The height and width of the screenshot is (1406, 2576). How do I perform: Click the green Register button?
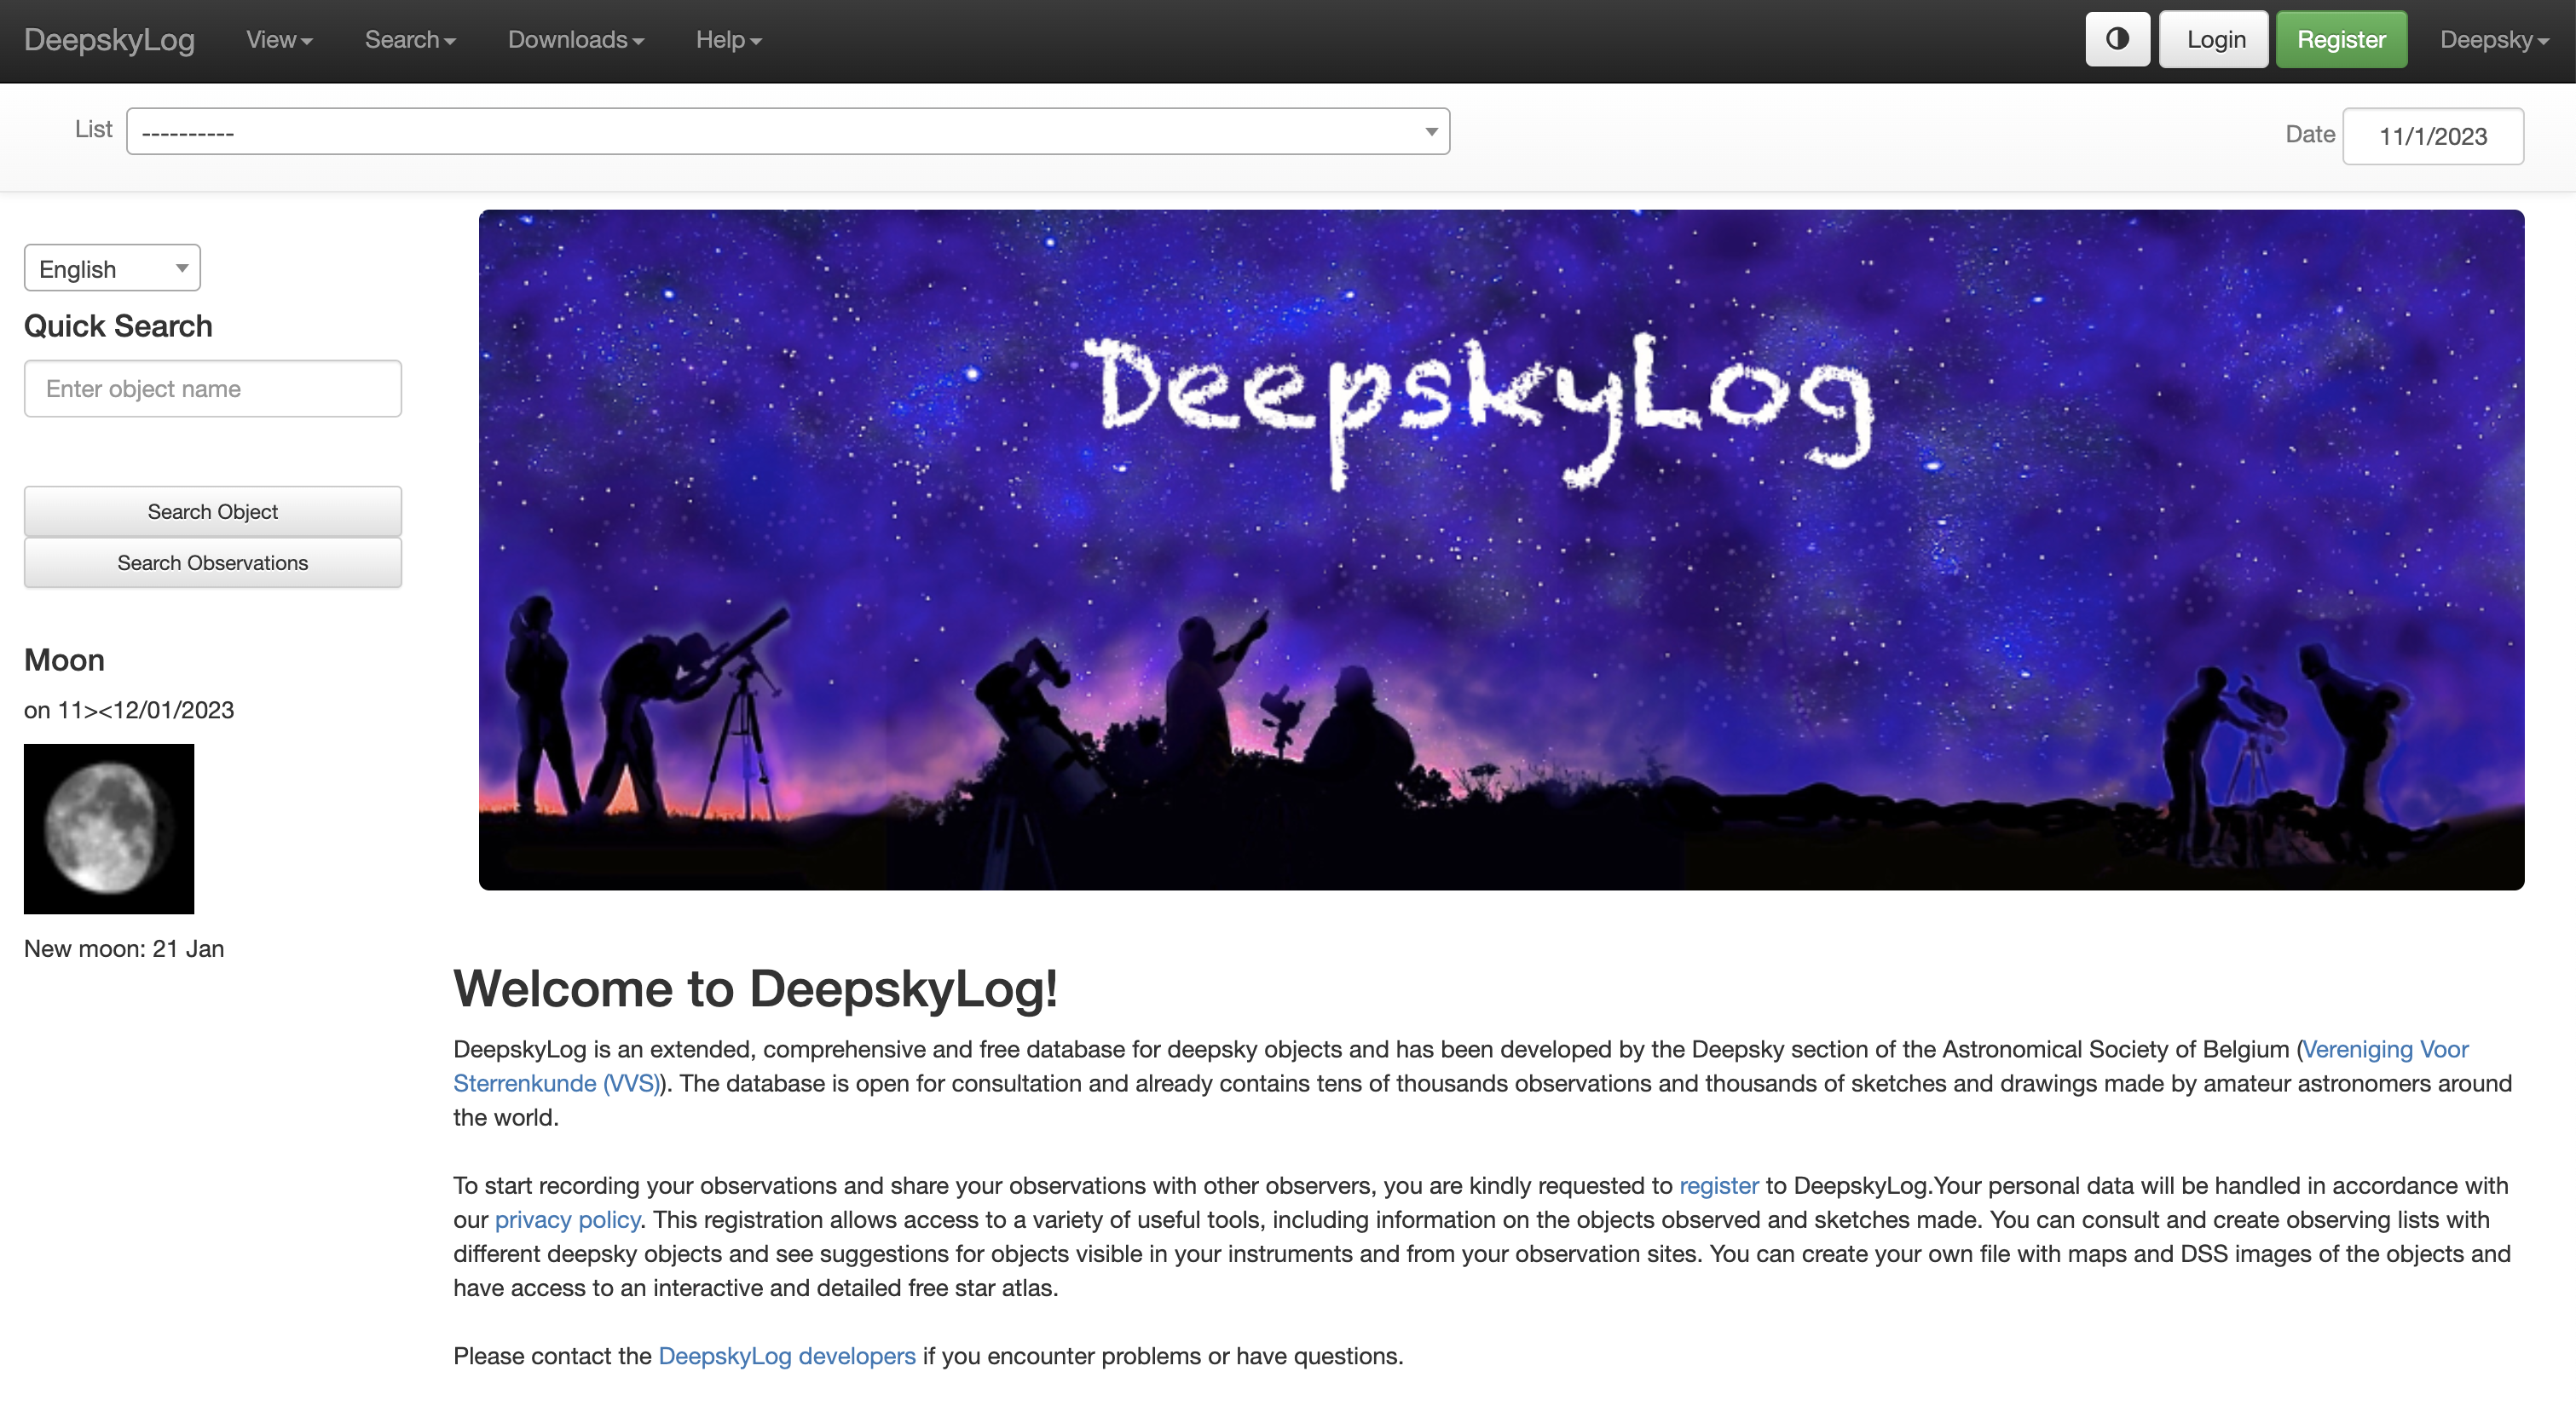pyautogui.click(x=2340, y=39)
